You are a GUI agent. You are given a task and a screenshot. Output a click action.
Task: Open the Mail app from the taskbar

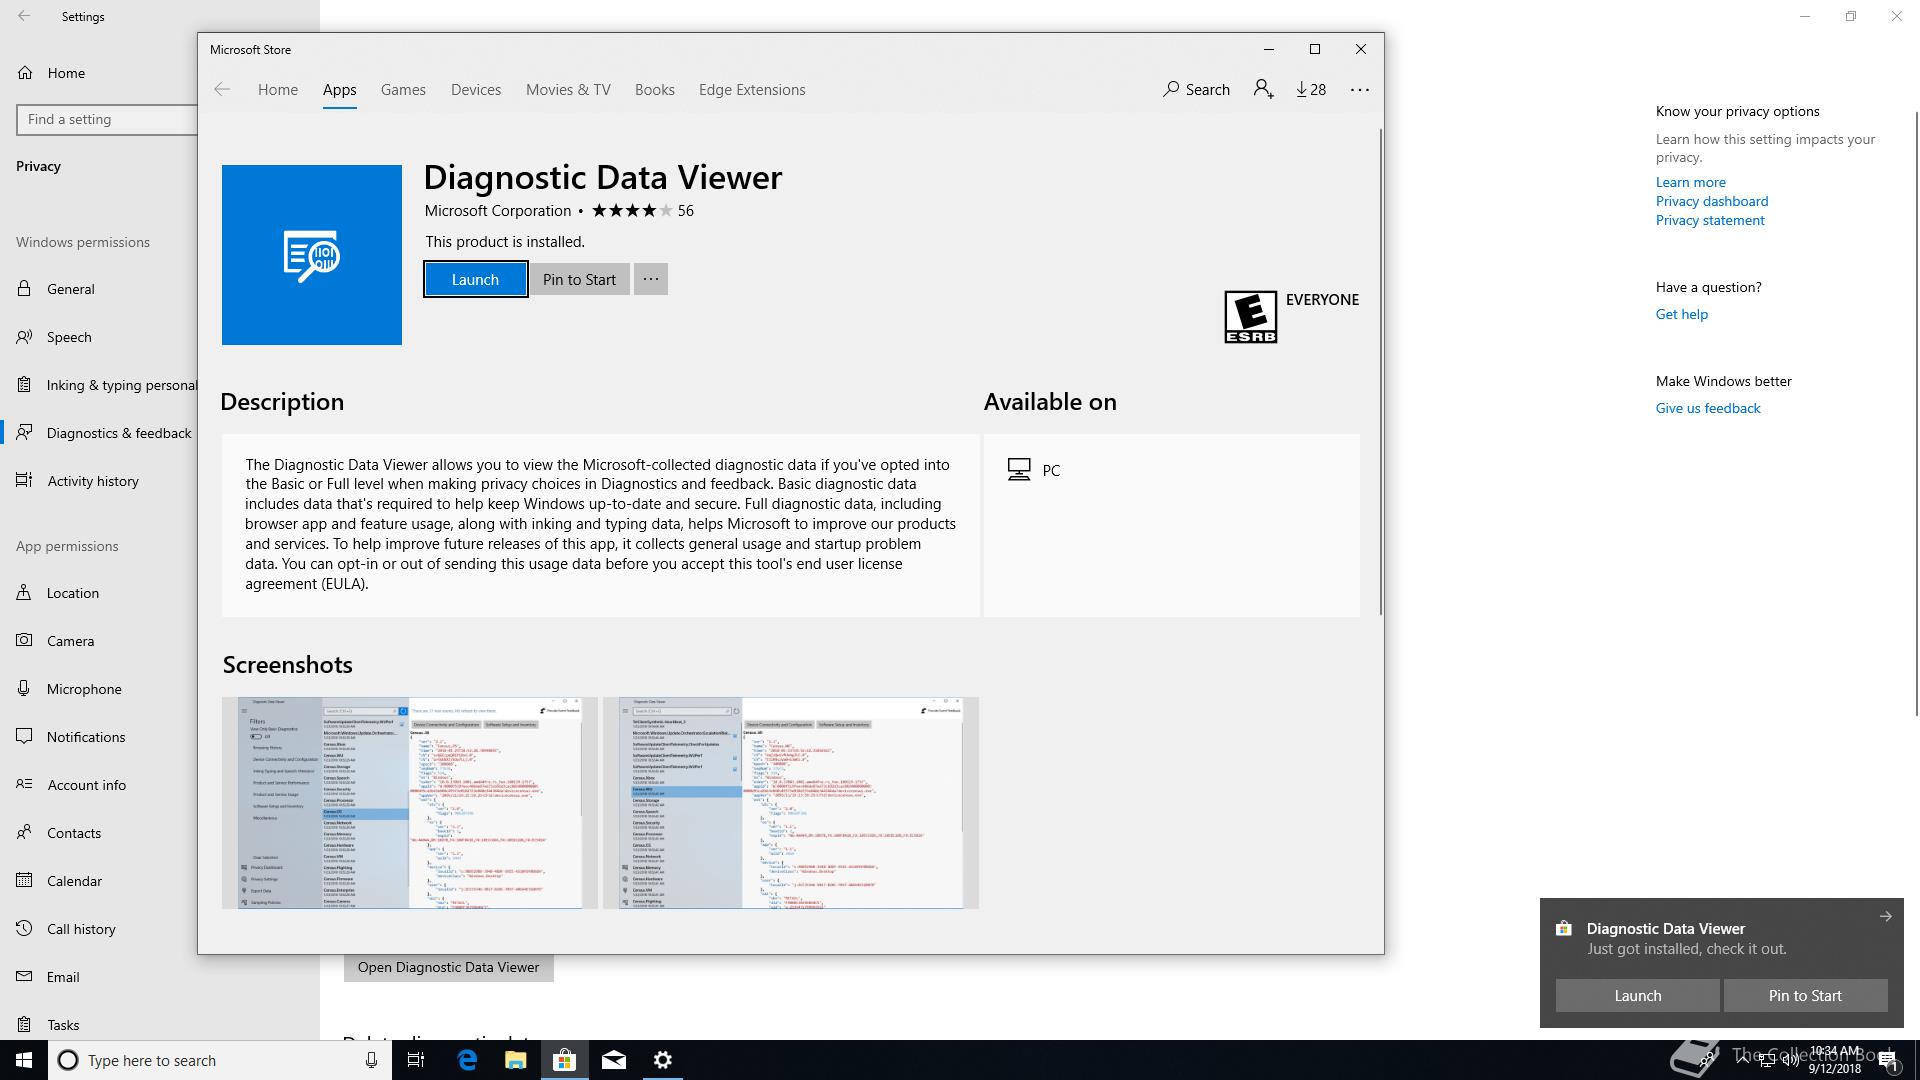614,1060
